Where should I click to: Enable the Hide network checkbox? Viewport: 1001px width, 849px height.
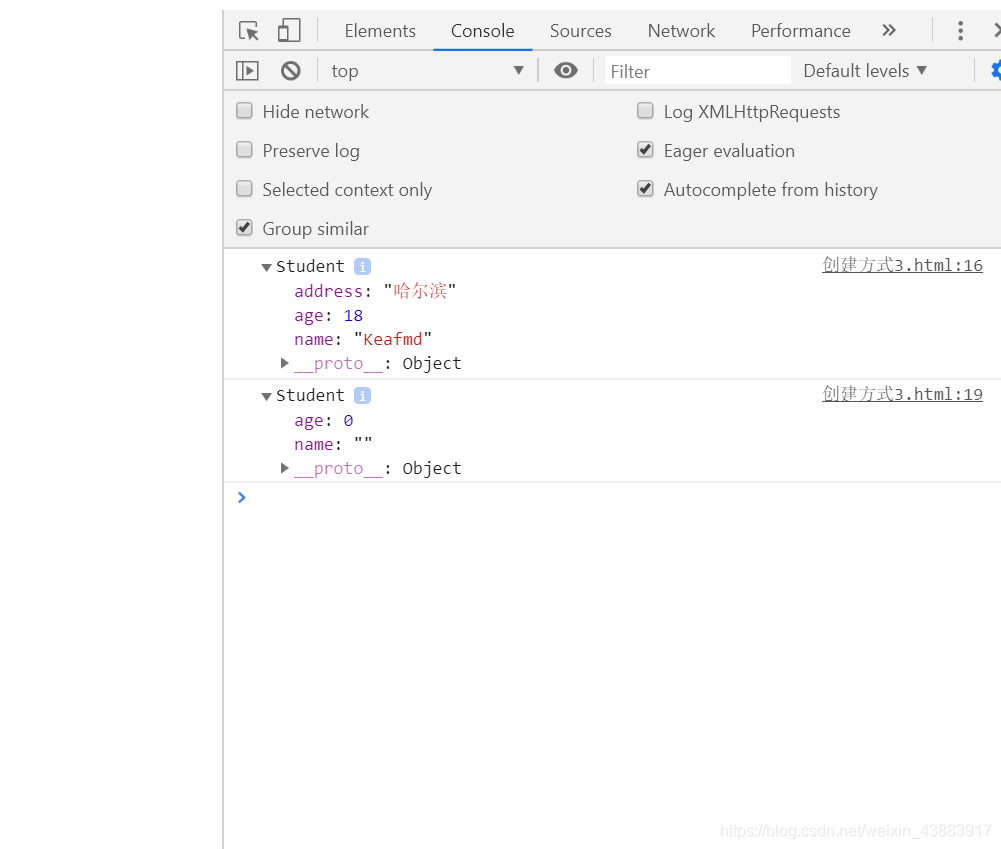(245, 111)
